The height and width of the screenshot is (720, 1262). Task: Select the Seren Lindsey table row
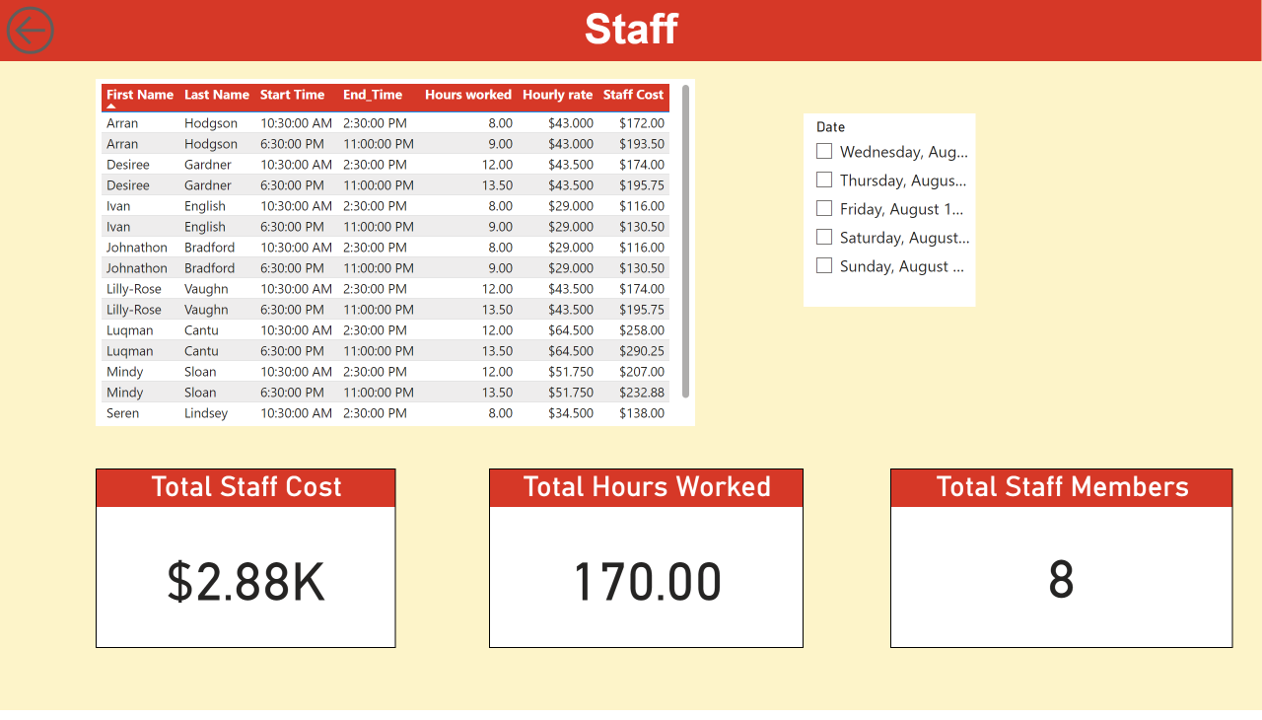[x=385, y=413]
